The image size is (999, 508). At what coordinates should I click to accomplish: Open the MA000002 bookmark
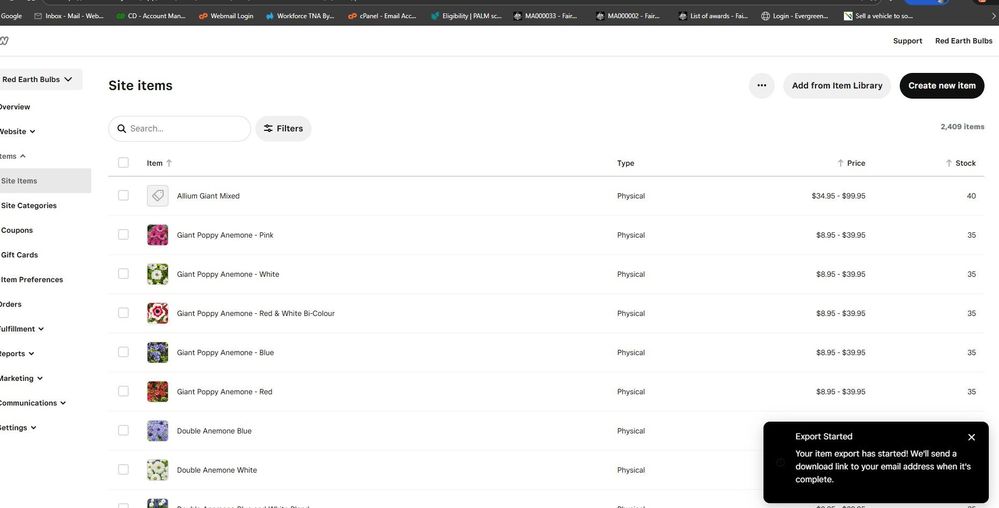point(630,16)
